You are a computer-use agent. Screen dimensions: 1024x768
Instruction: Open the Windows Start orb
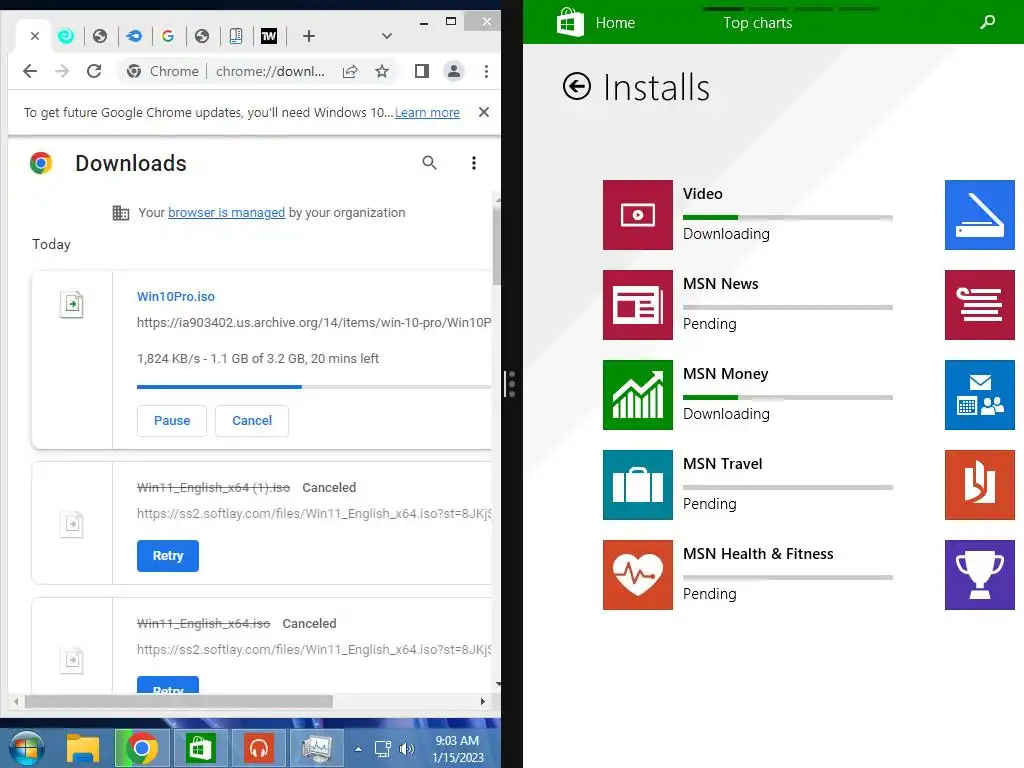tap(26, 748)
